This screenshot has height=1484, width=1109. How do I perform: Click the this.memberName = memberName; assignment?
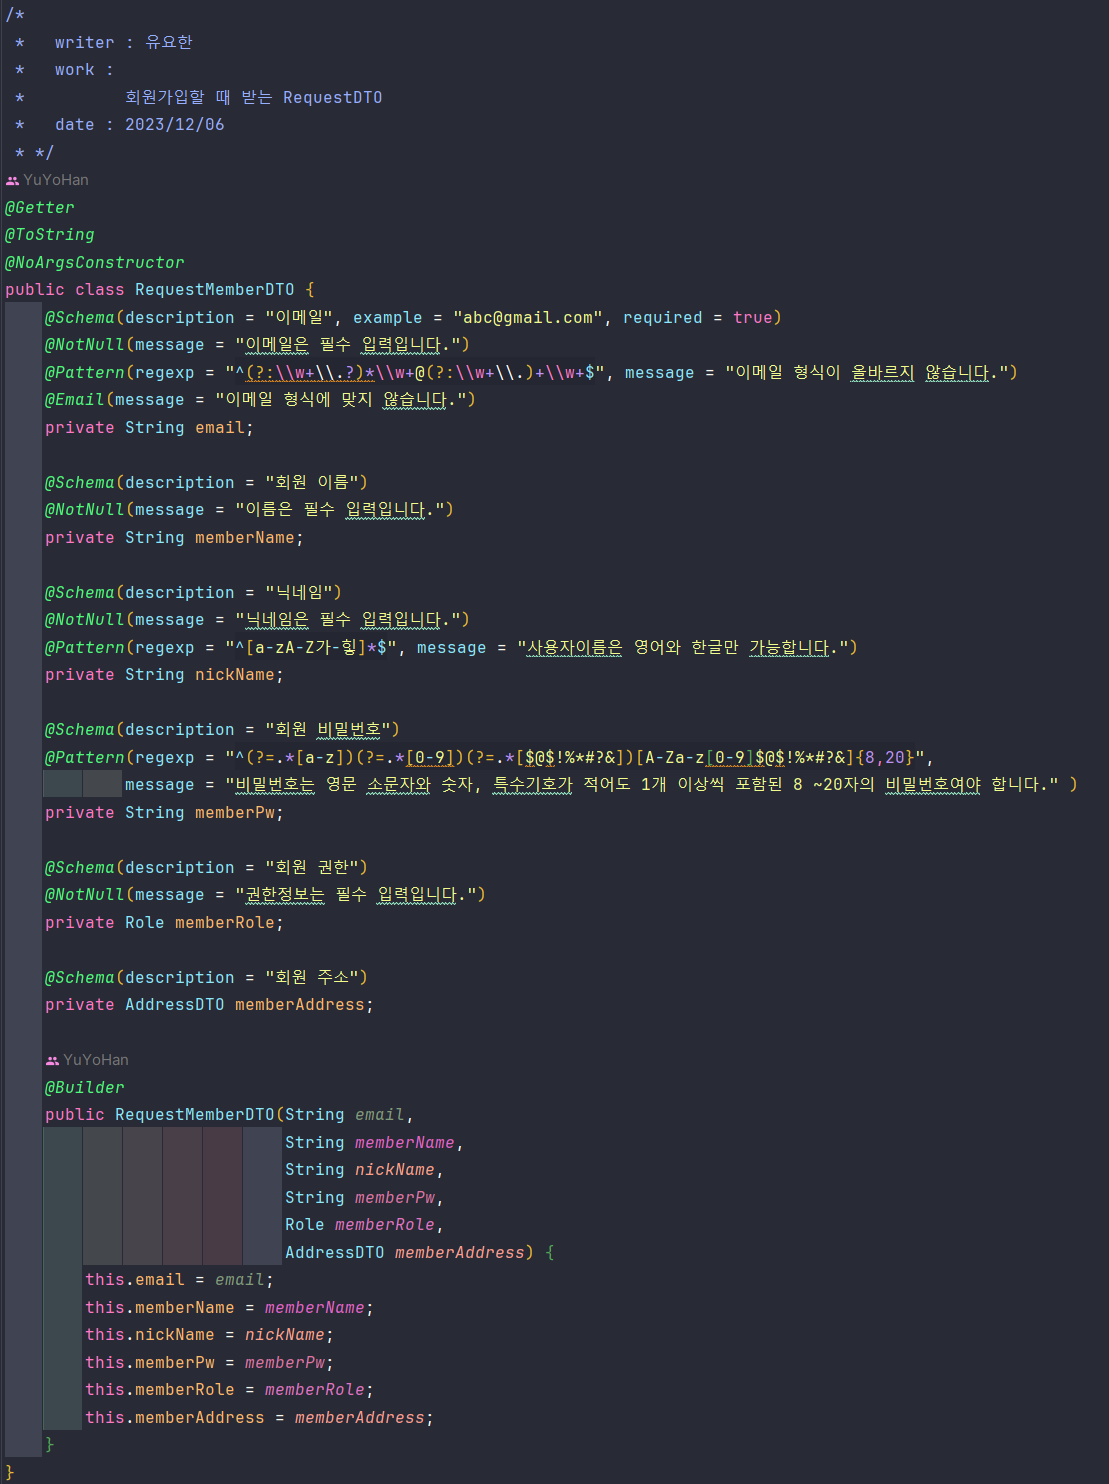(x=229, y=1307)
